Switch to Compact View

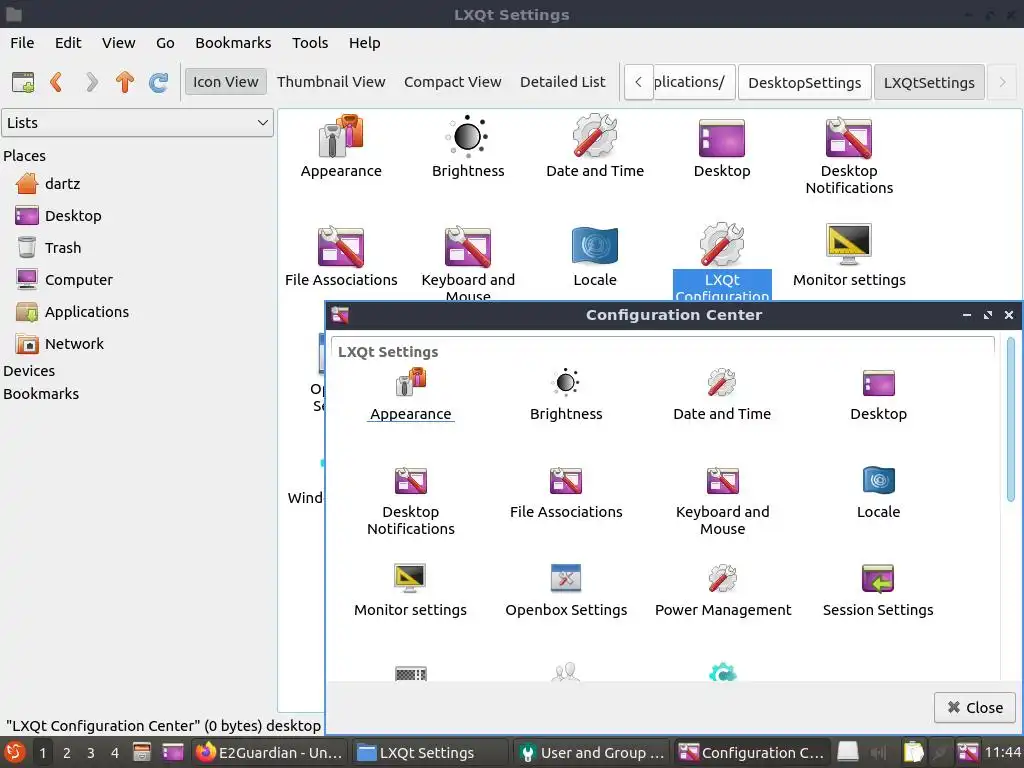(x=453, y=82)
